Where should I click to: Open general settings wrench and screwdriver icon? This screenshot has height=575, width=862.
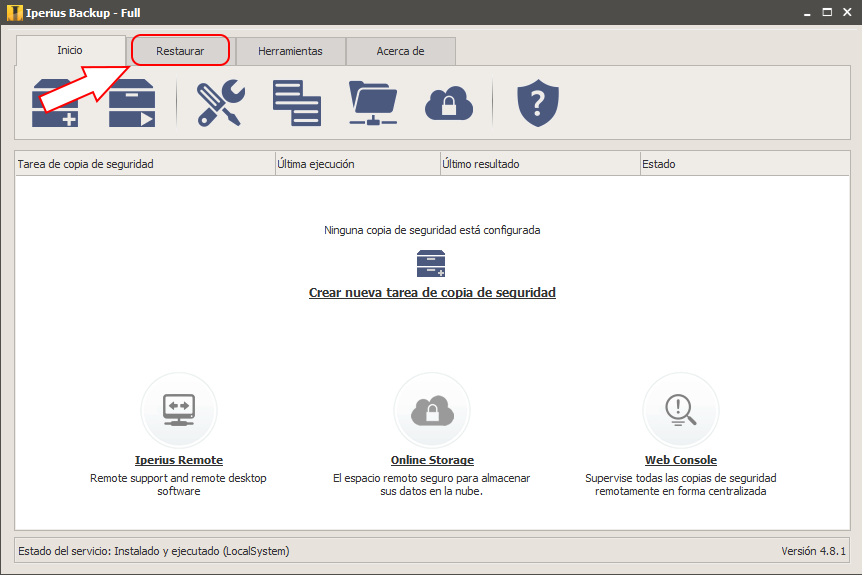(x=221, y=103)
